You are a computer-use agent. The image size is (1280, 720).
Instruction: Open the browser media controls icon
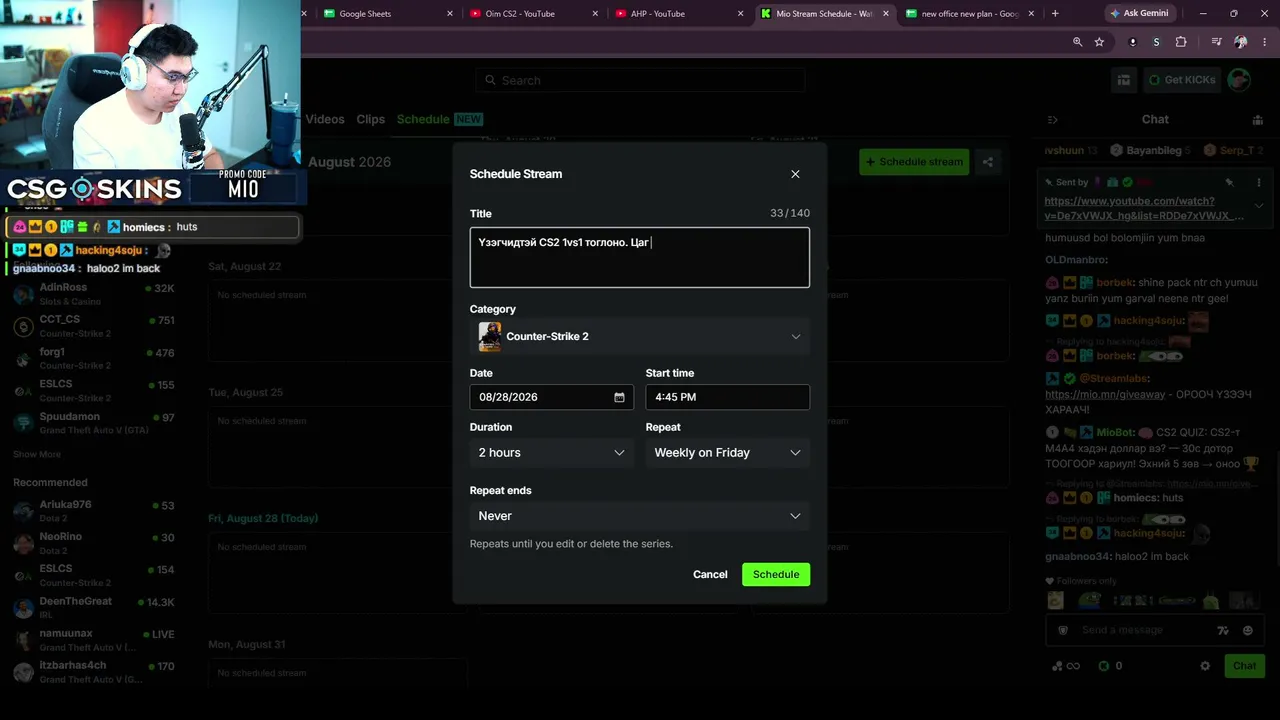(x=1216, y=42)
